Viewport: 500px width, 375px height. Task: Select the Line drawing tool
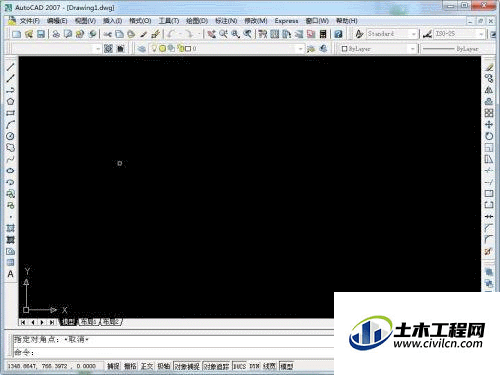coord(10,67)
